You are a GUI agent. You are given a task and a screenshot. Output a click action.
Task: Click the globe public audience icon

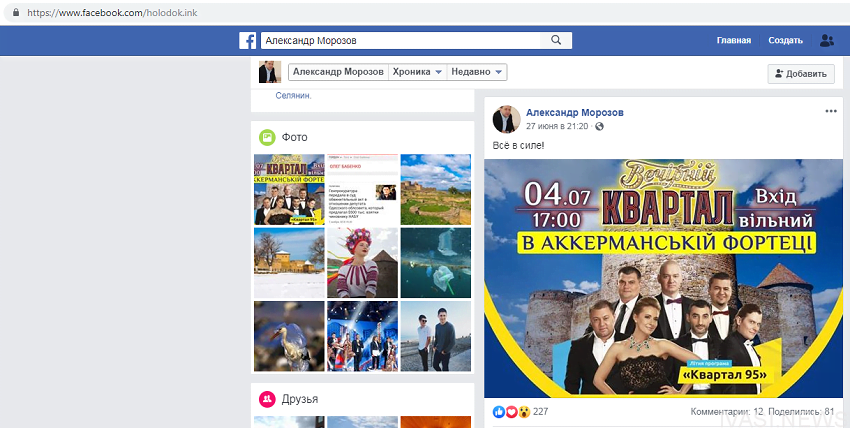(599, 126)
